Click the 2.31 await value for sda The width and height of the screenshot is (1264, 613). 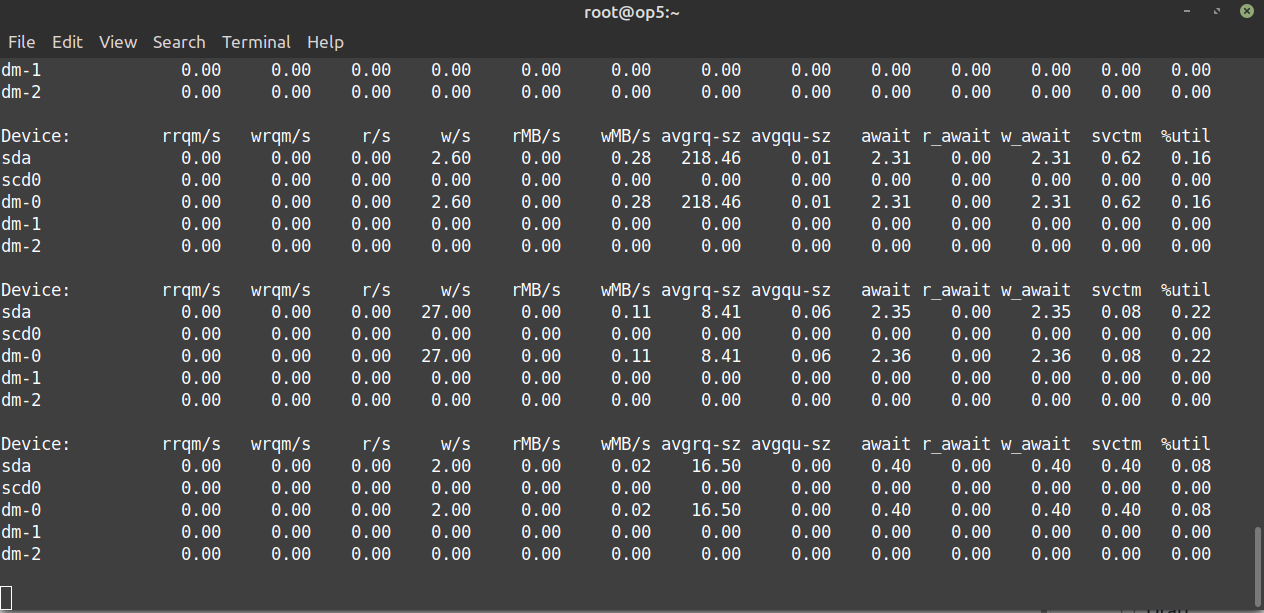tap(891, 158)
